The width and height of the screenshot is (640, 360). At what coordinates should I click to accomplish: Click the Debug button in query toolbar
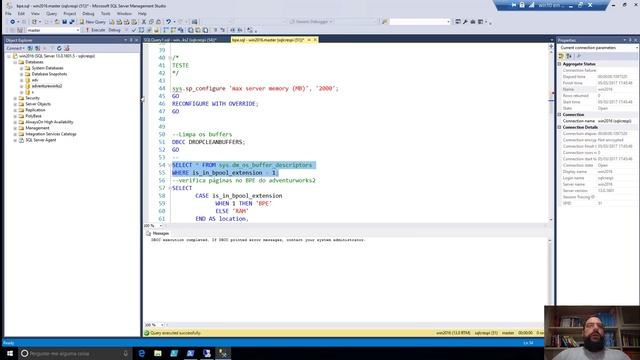(x=114, y=30)
